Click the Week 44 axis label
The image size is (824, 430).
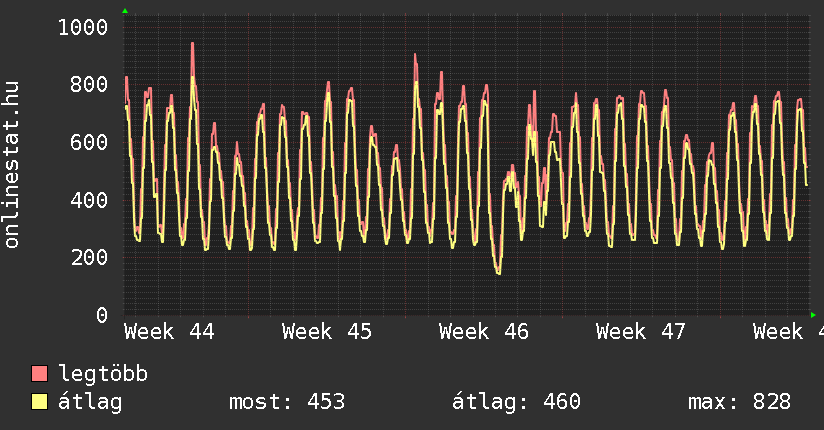169,331
